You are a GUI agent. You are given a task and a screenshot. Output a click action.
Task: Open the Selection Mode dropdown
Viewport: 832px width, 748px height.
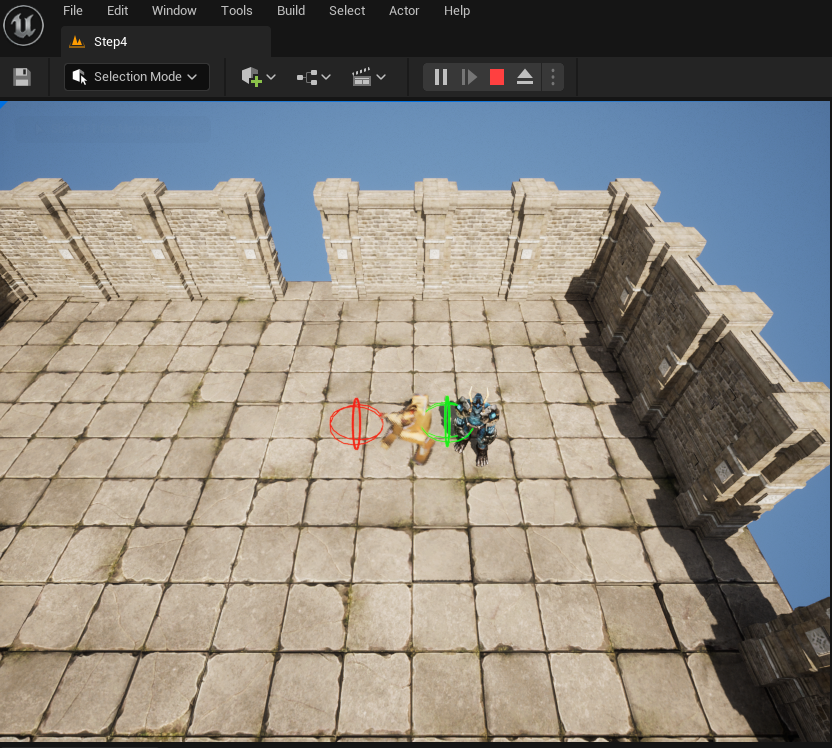click(x=137, y=77)
